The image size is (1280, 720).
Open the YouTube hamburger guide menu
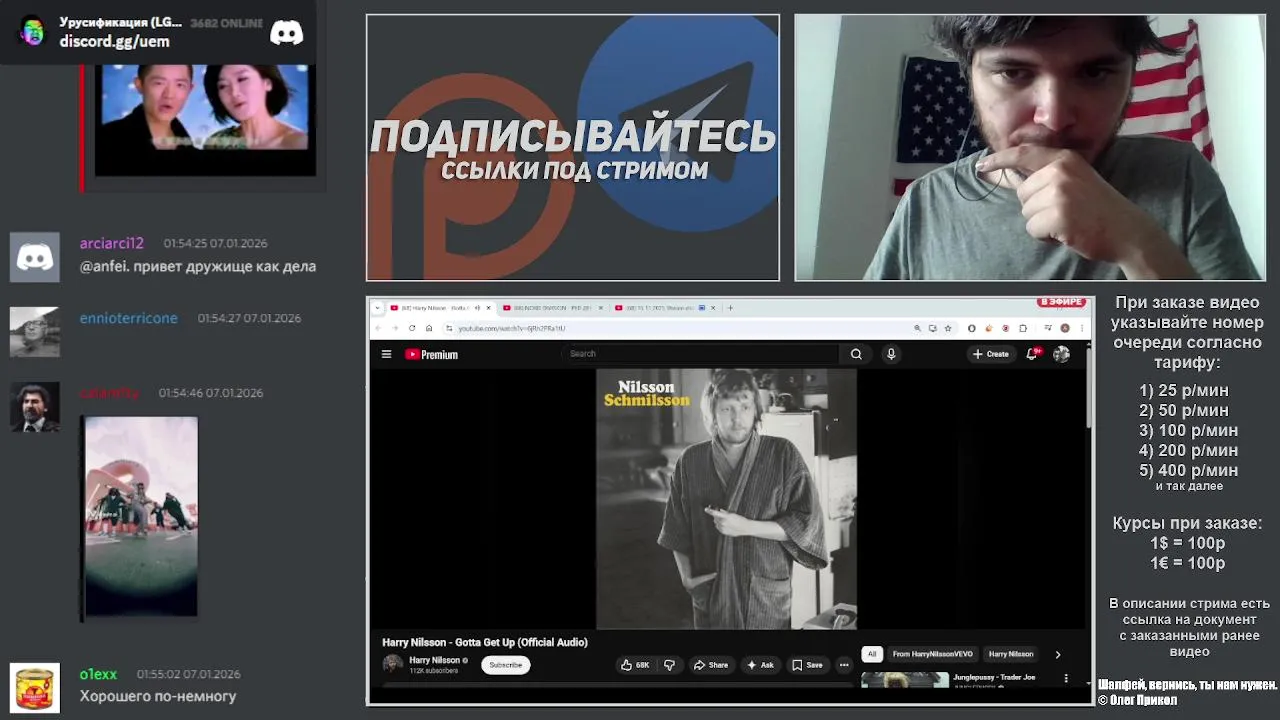(386, 354)
